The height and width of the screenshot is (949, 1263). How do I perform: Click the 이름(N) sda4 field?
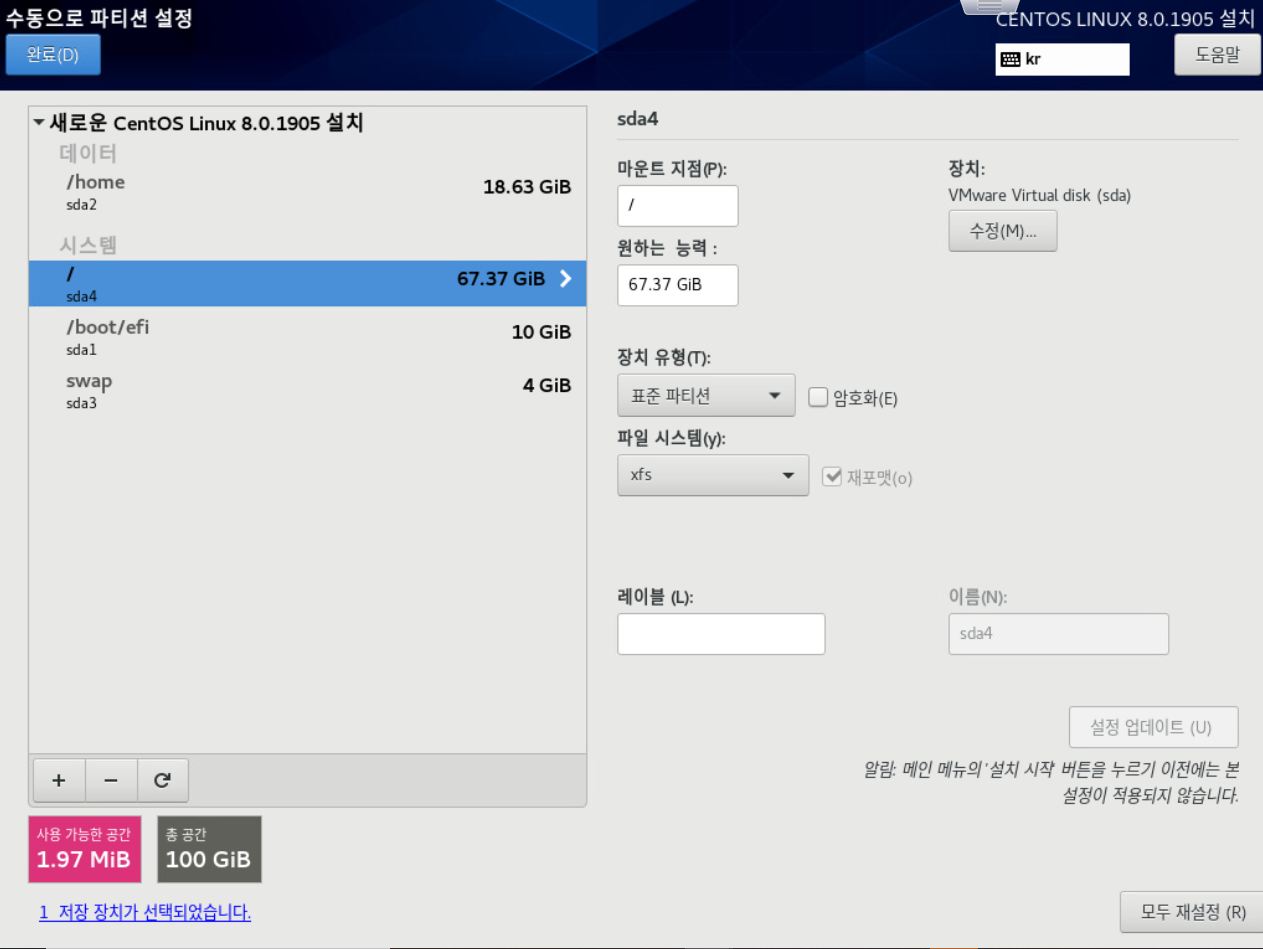point(1058,634)
